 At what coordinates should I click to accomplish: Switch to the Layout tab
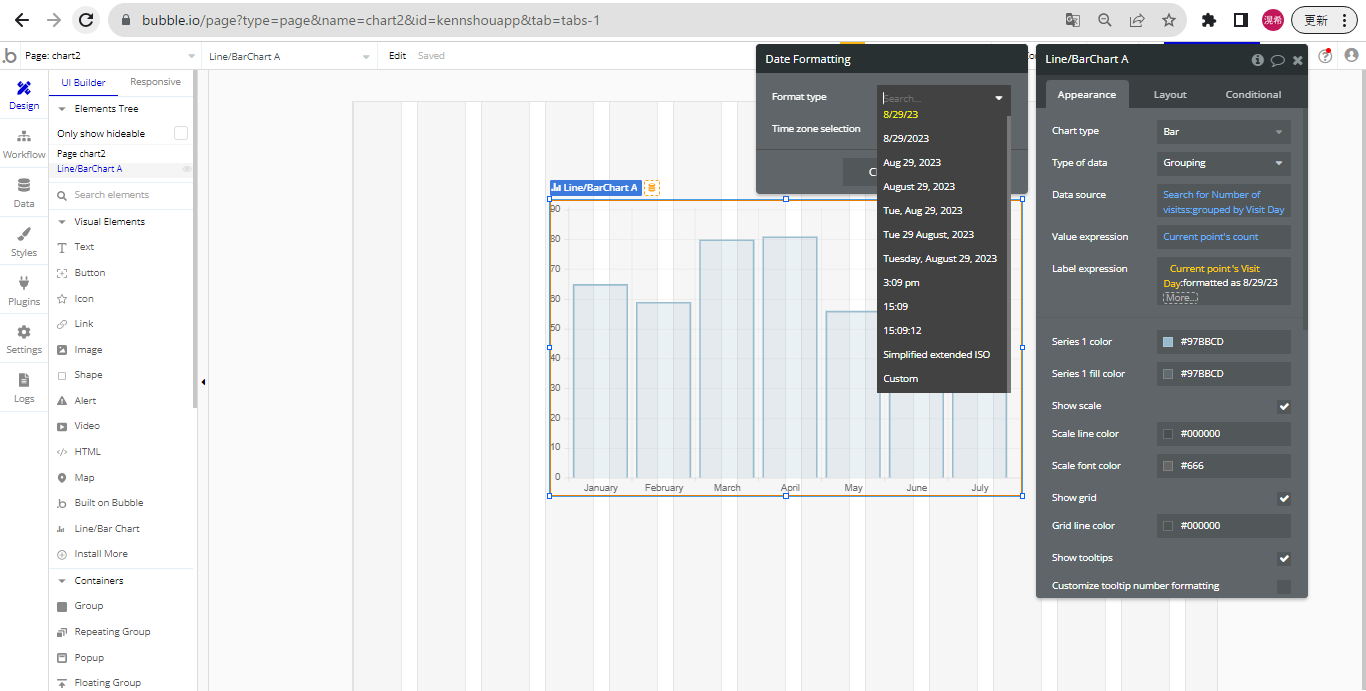tap(1170, 95)
